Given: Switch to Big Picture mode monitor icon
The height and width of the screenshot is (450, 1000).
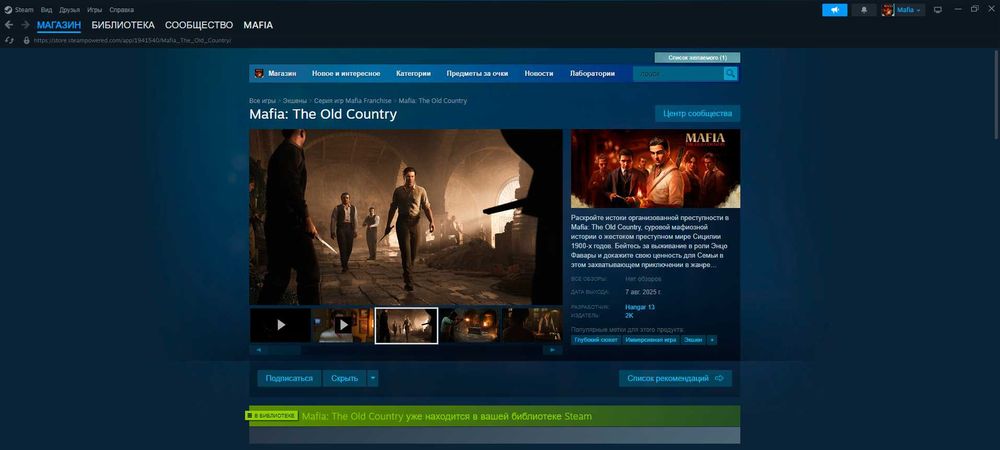Looking at the screenshot, I should click(x=938, y=10).
